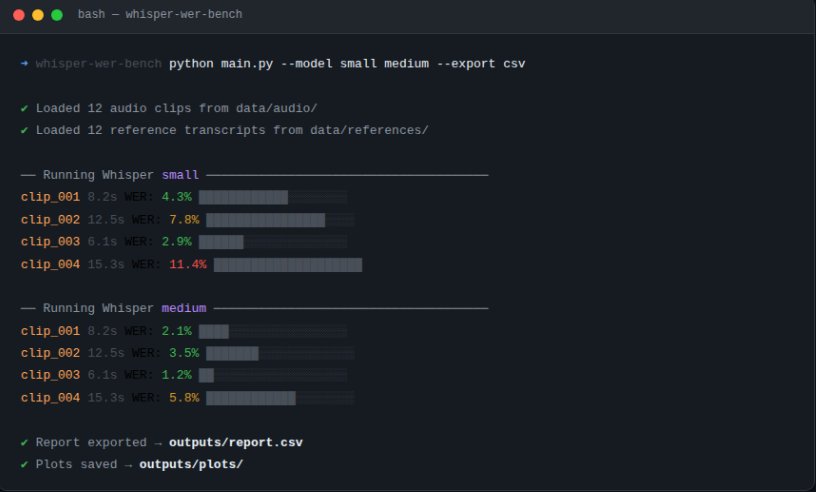This screenshot has height=492, width=816.
Task: Click clip_003 label under Whisper small
Action: pyautogui.click(x=50, y=242)
